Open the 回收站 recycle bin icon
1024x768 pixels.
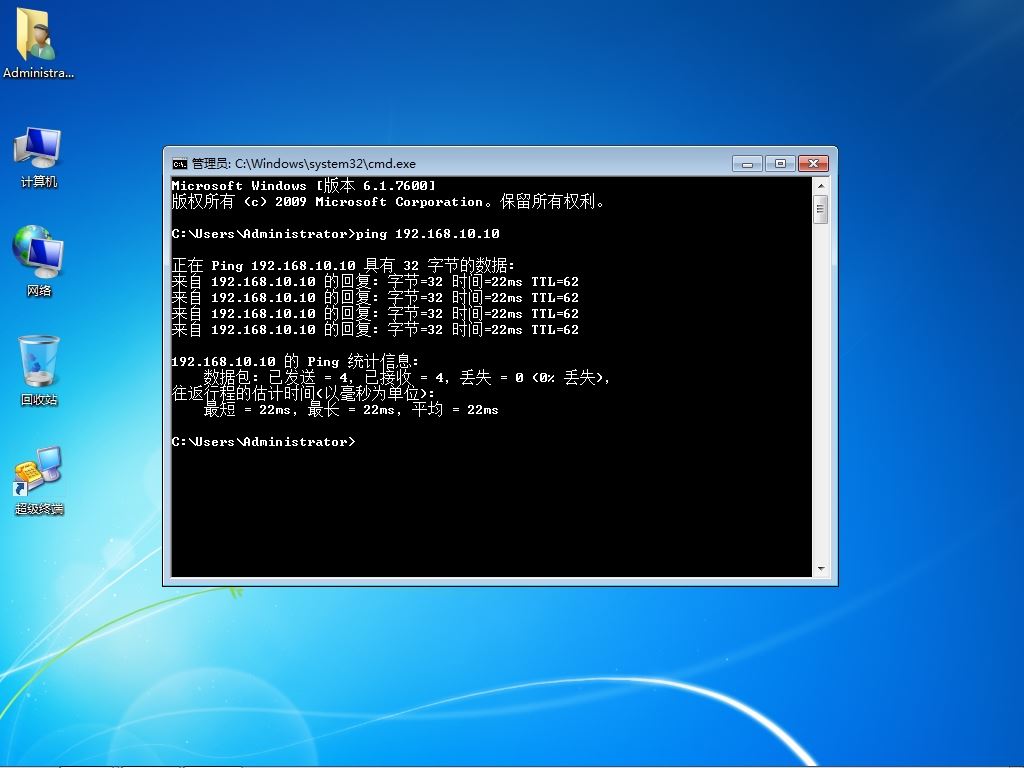[x=39, y=370]
